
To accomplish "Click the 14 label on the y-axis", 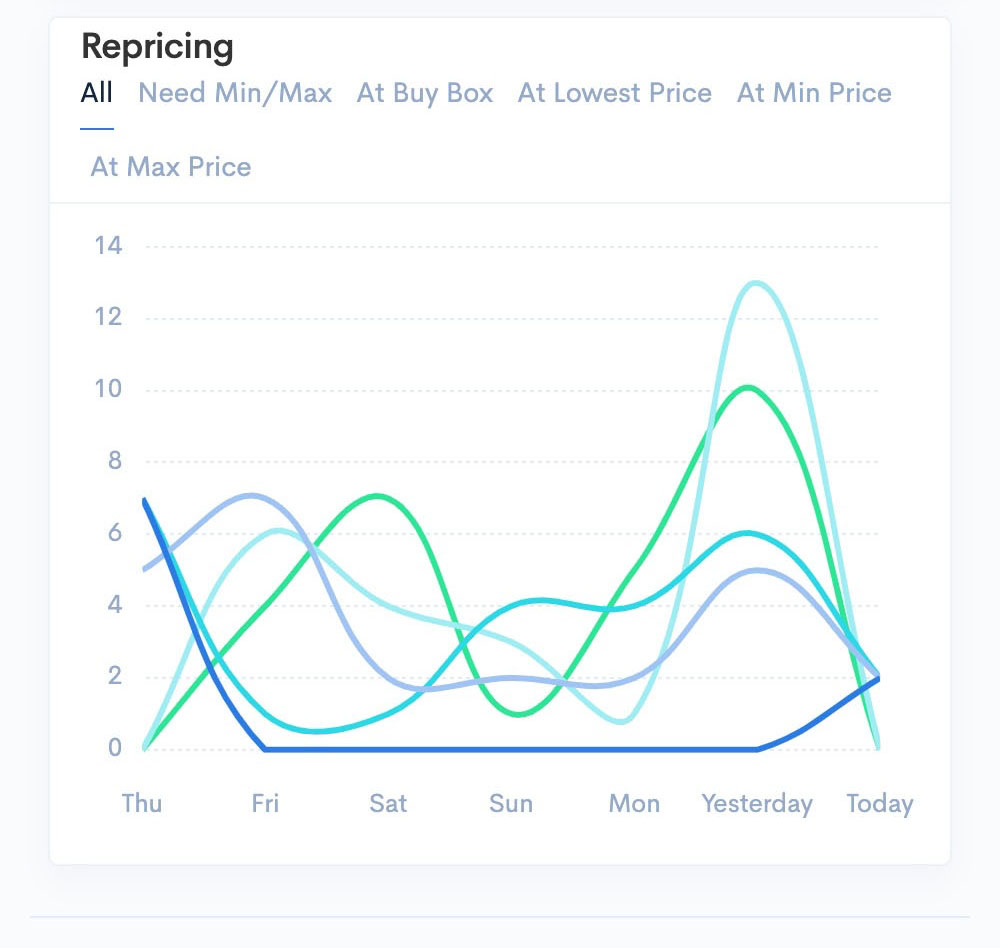I will 108,245.
